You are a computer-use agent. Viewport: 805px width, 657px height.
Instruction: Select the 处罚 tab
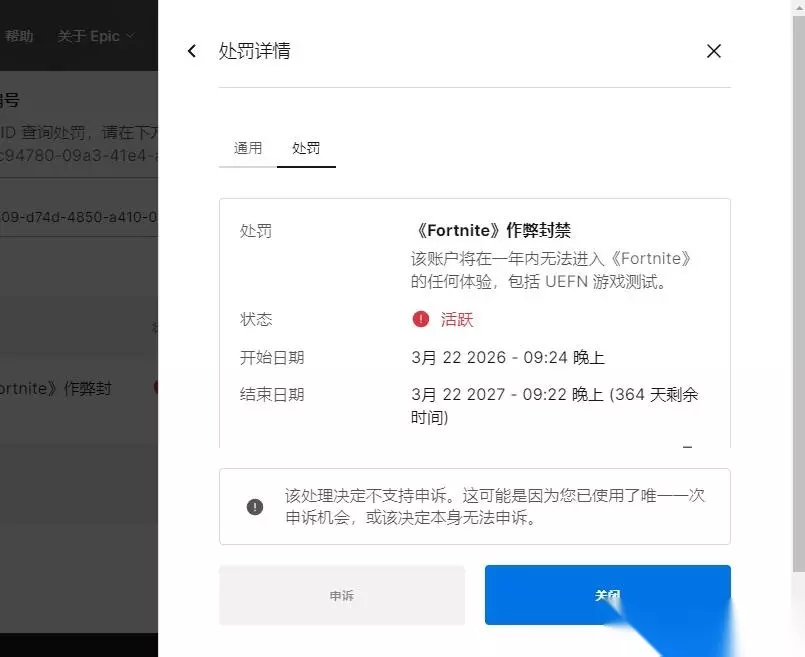[306, 148]
